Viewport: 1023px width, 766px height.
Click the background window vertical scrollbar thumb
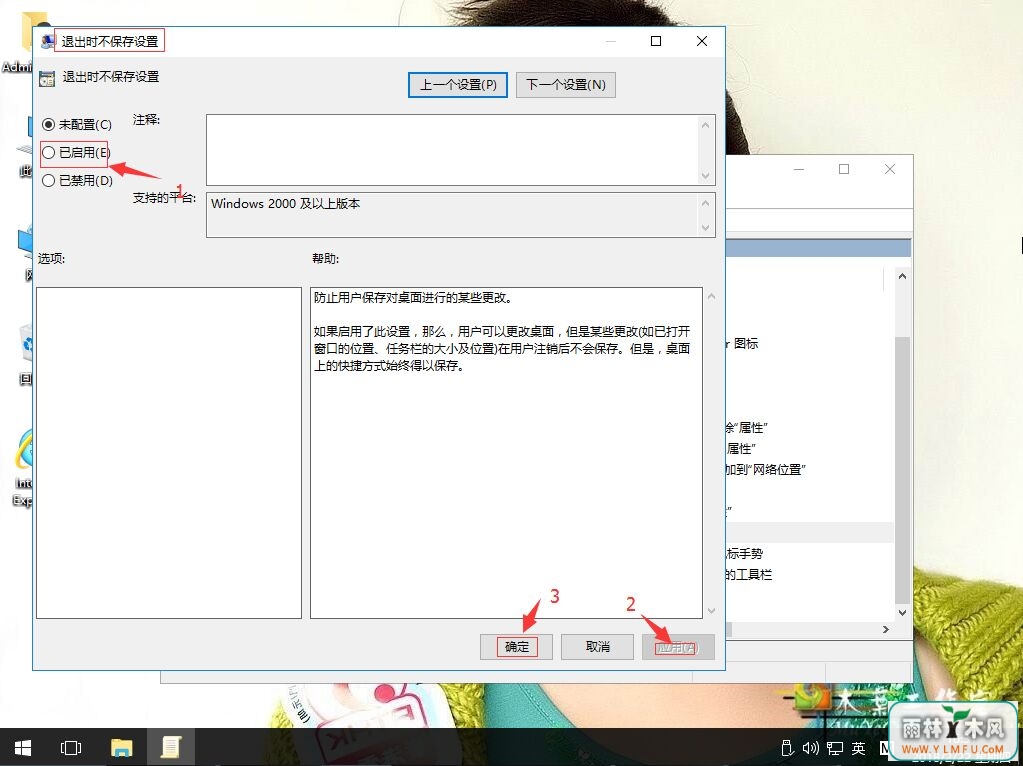[902, 470]
